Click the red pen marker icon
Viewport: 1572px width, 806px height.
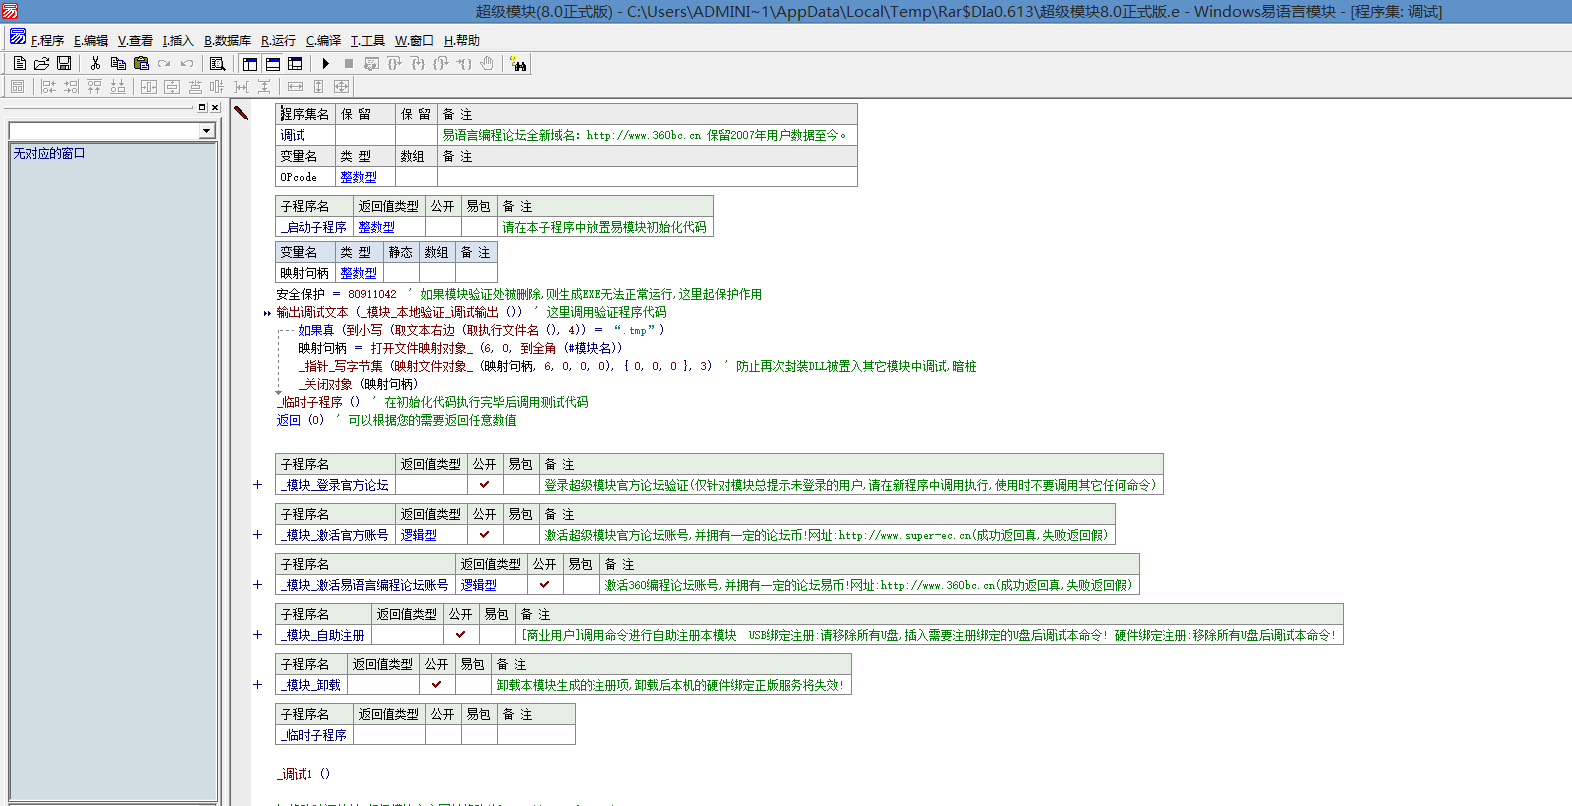241,112
